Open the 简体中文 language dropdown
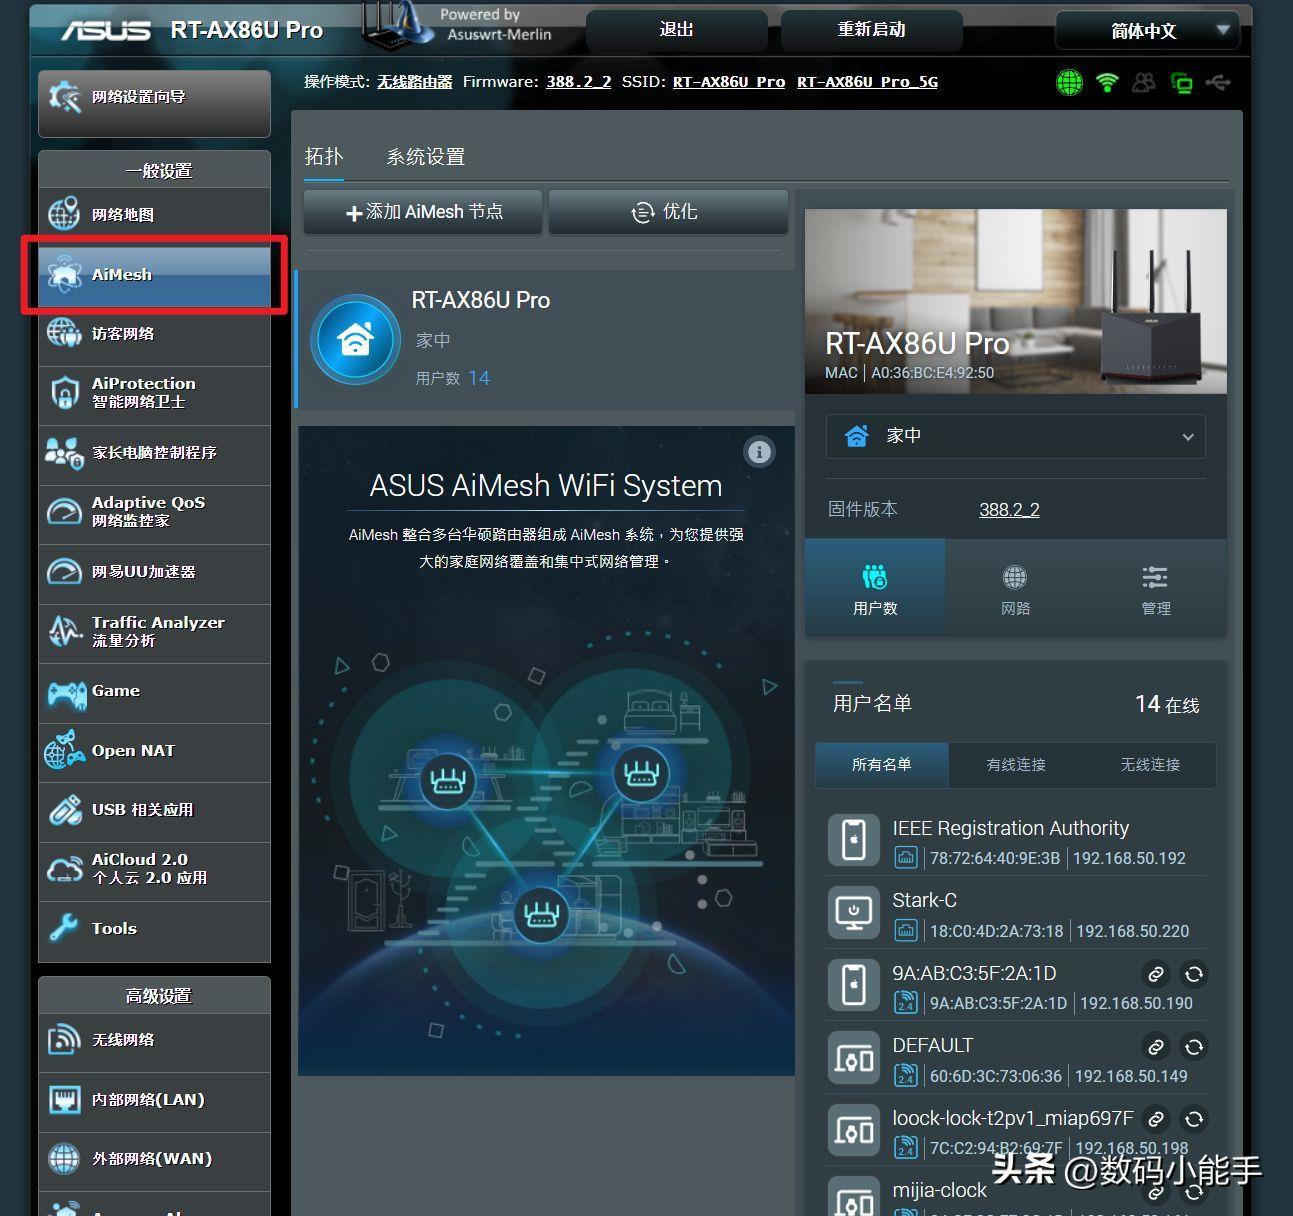The width and height of the screenshot is (1293, 1216). click(1147, 31)
